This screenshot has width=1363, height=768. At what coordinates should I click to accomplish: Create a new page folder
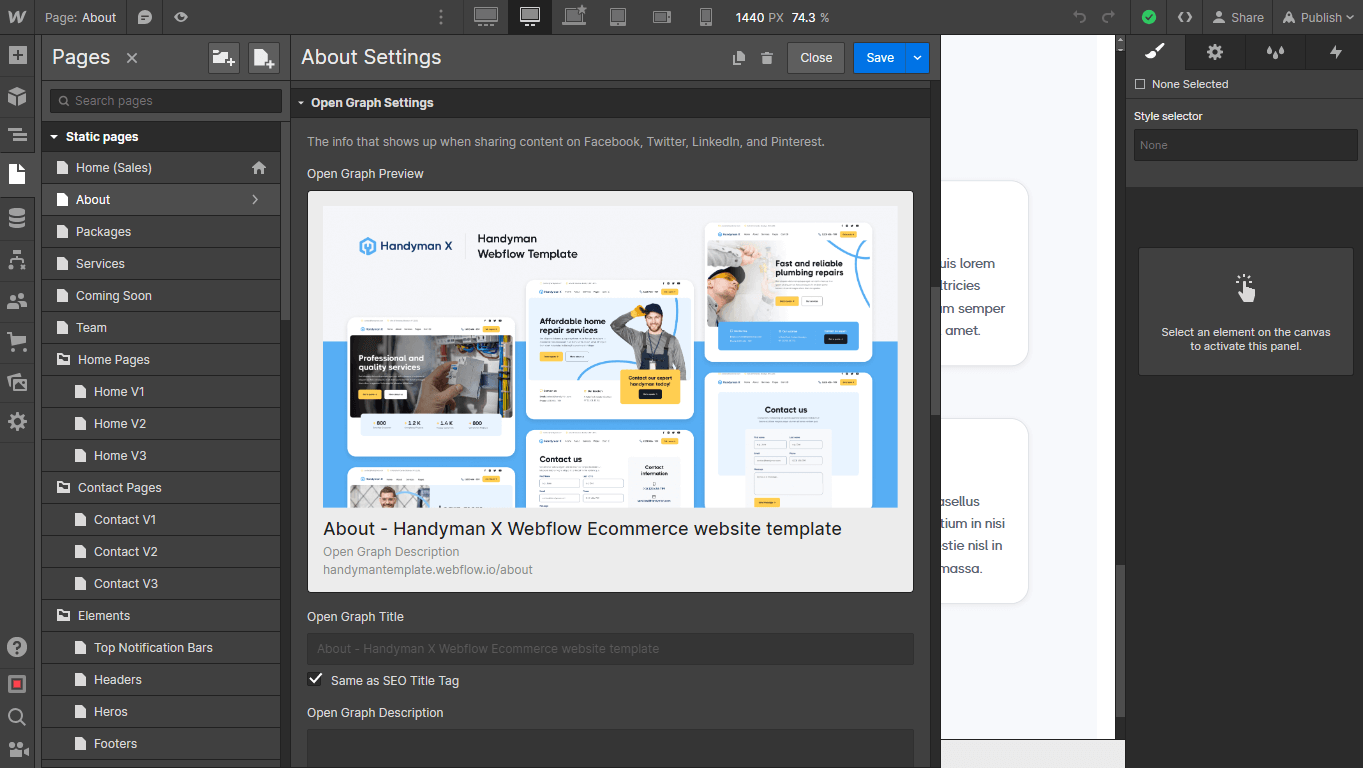click(x=224, y=58)
